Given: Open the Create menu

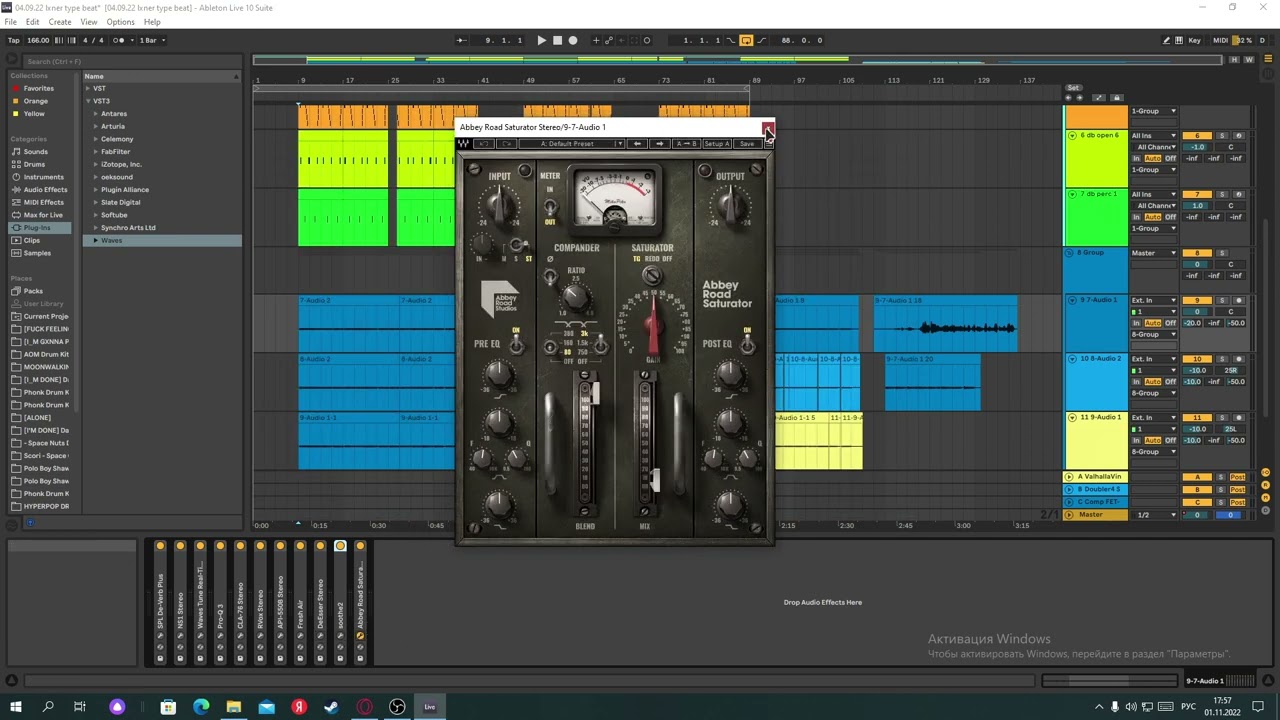Looking at the screenshot, I should [x=60, y=22].
